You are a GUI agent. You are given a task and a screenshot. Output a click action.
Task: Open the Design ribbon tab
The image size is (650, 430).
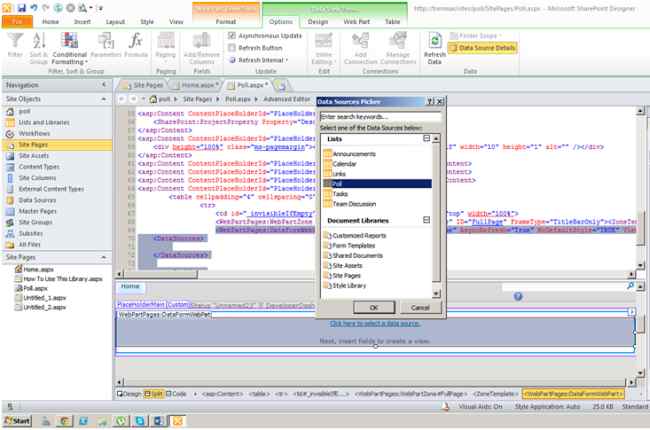[318, 22]
